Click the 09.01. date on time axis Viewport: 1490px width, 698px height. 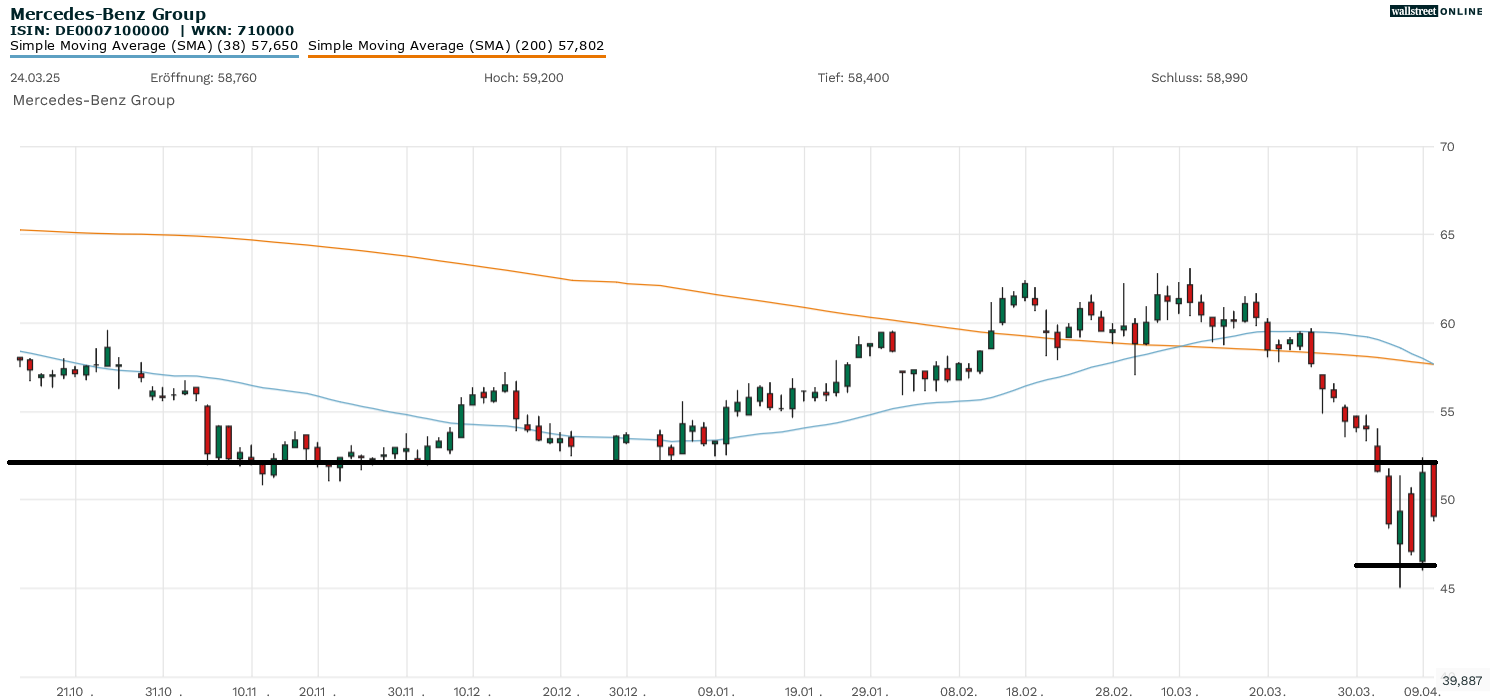715,691
